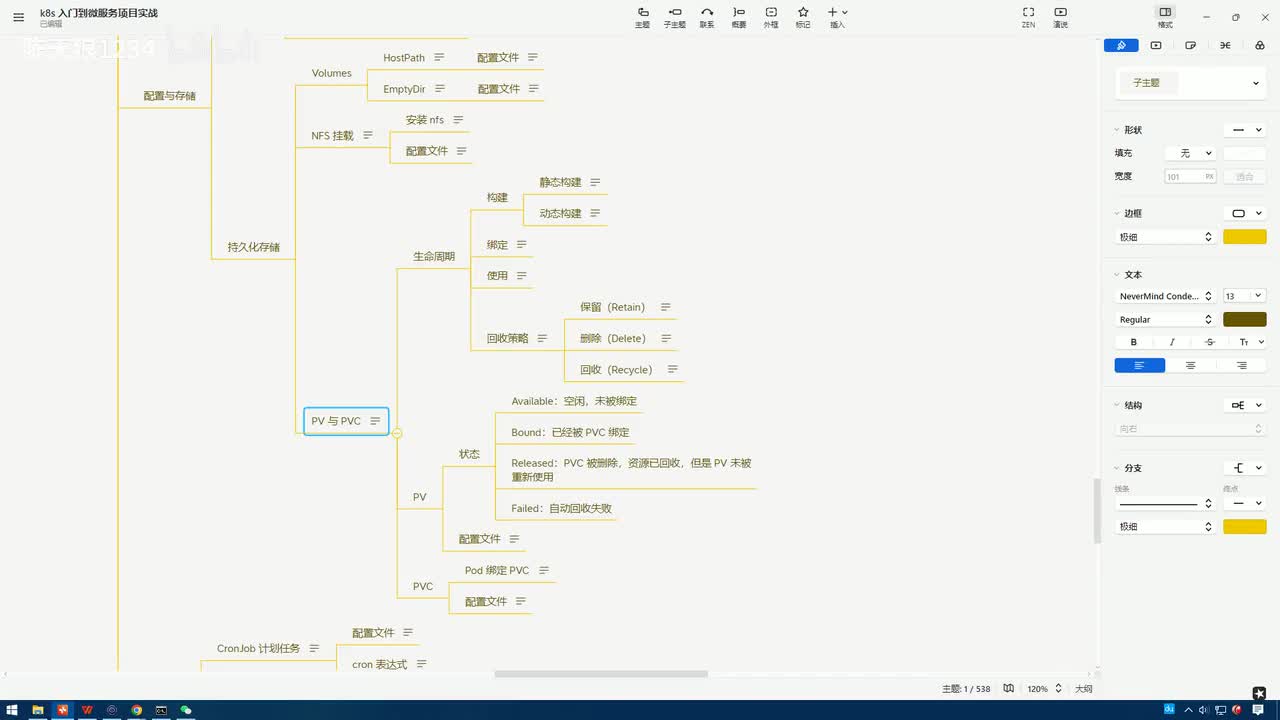
Task: Open the note icon on 静态构建
Action: tap(595, 182)
